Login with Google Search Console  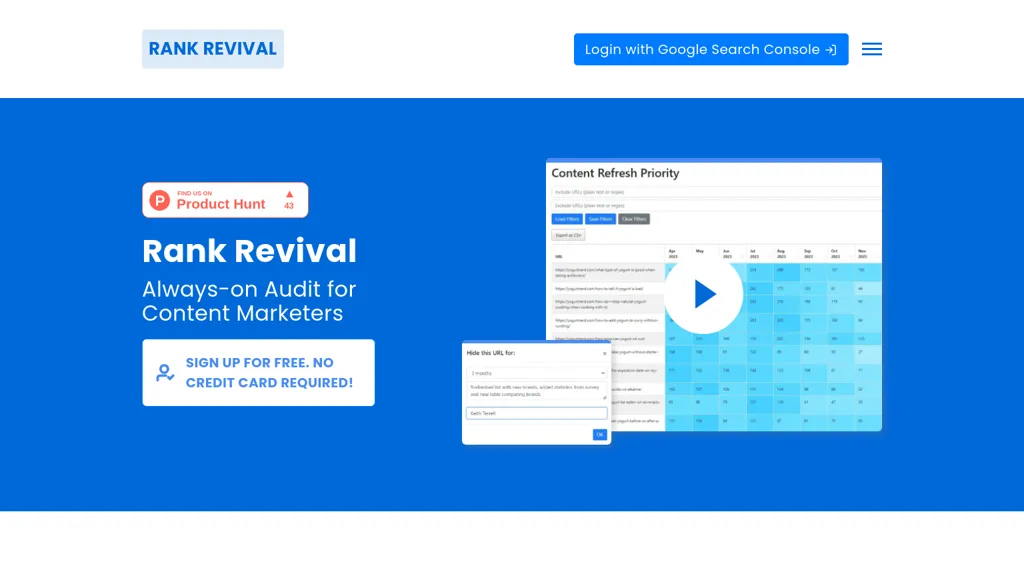click(711, 50)
